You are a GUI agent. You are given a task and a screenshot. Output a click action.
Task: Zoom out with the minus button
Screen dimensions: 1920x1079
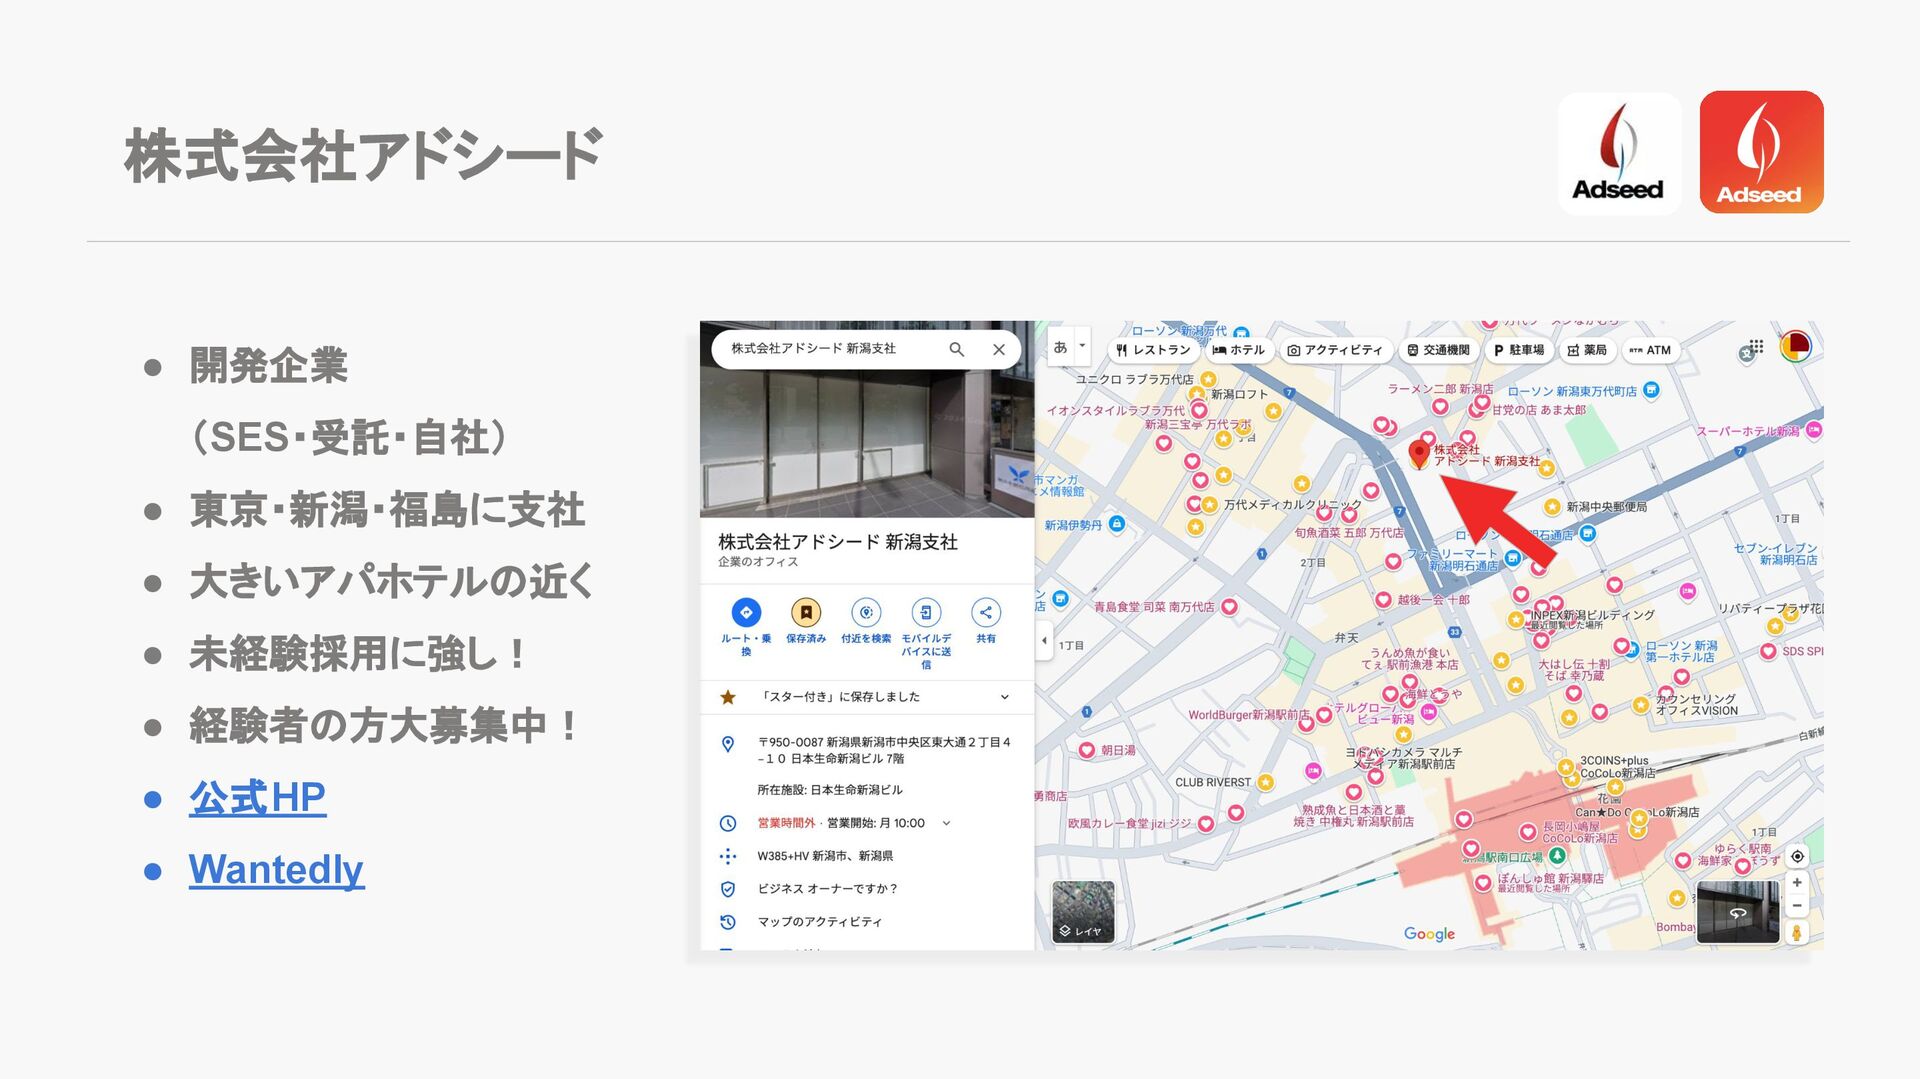(1797, 905)
